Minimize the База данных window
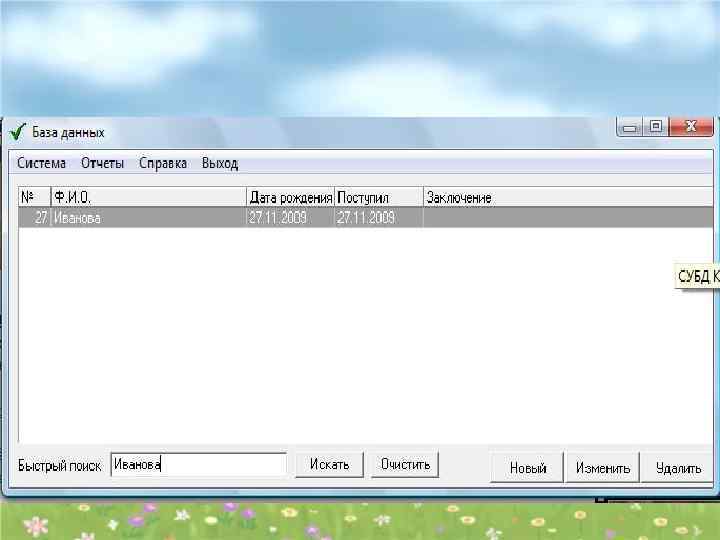720x540 pixels. [630, 127]
